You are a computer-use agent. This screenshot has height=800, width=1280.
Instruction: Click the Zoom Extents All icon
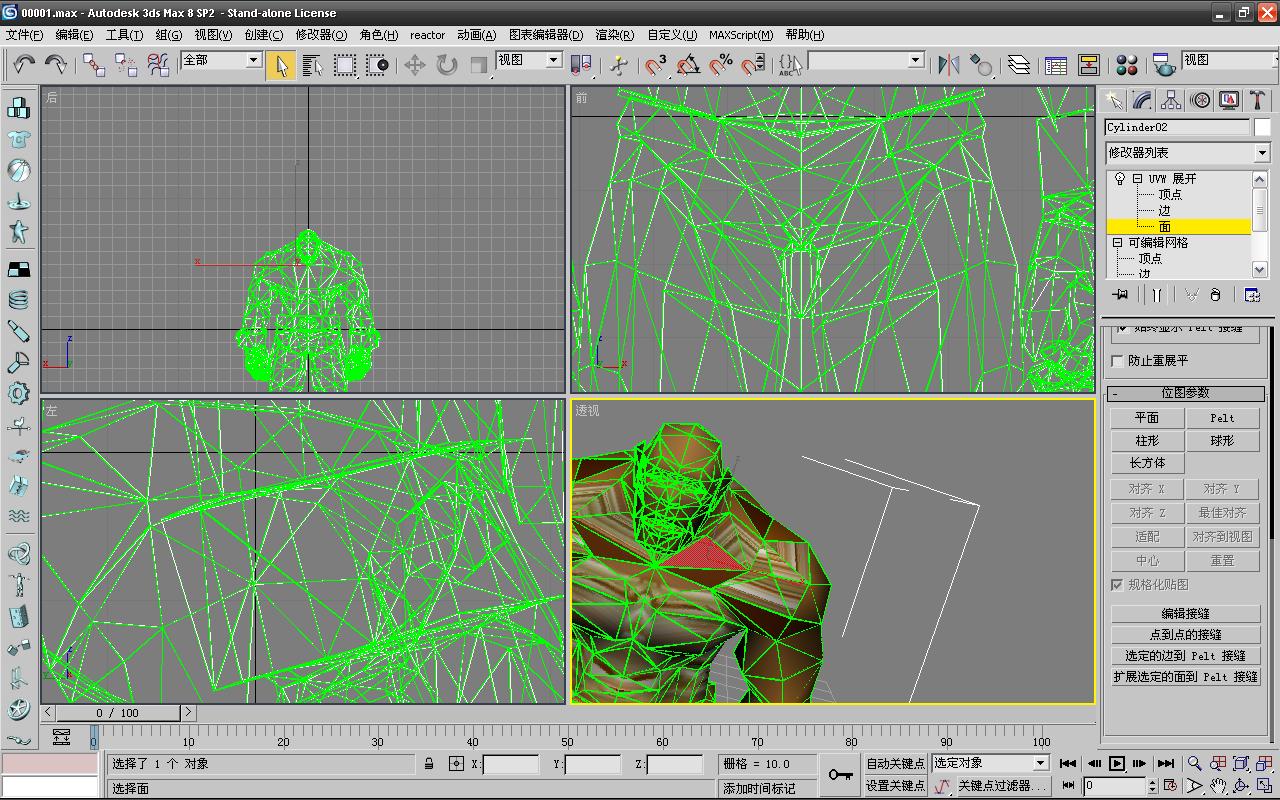pos(1265,763)
